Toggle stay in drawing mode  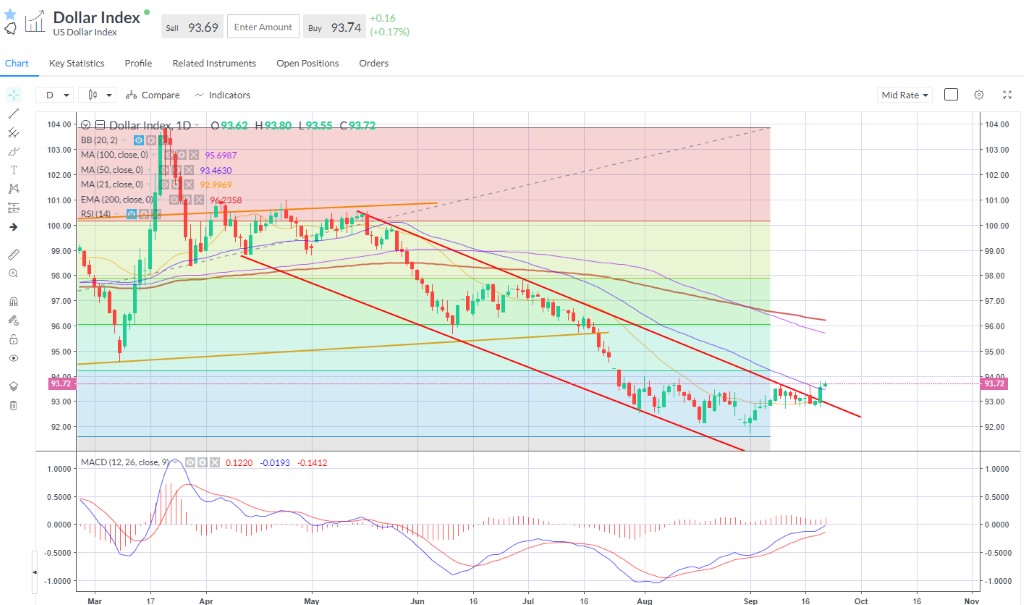pos(13,321)
